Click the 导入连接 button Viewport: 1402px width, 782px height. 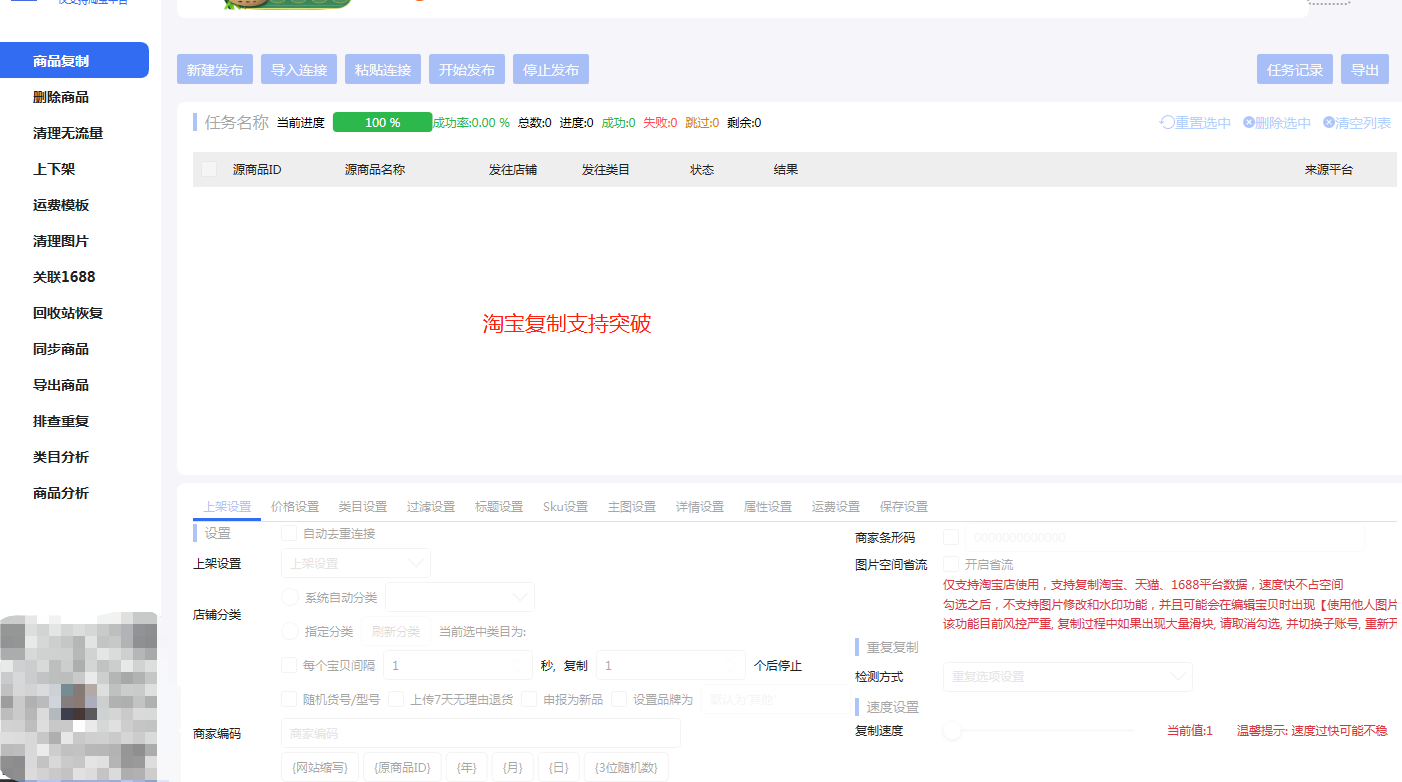coord(299,69)
